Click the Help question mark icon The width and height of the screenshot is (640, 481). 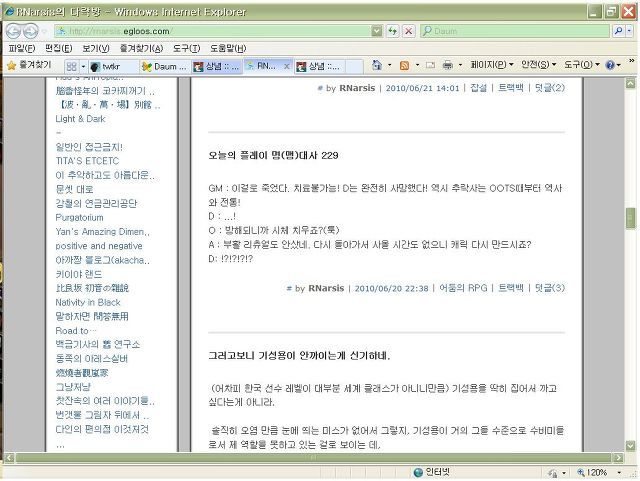pyautogui.click(x=610, y=65)
